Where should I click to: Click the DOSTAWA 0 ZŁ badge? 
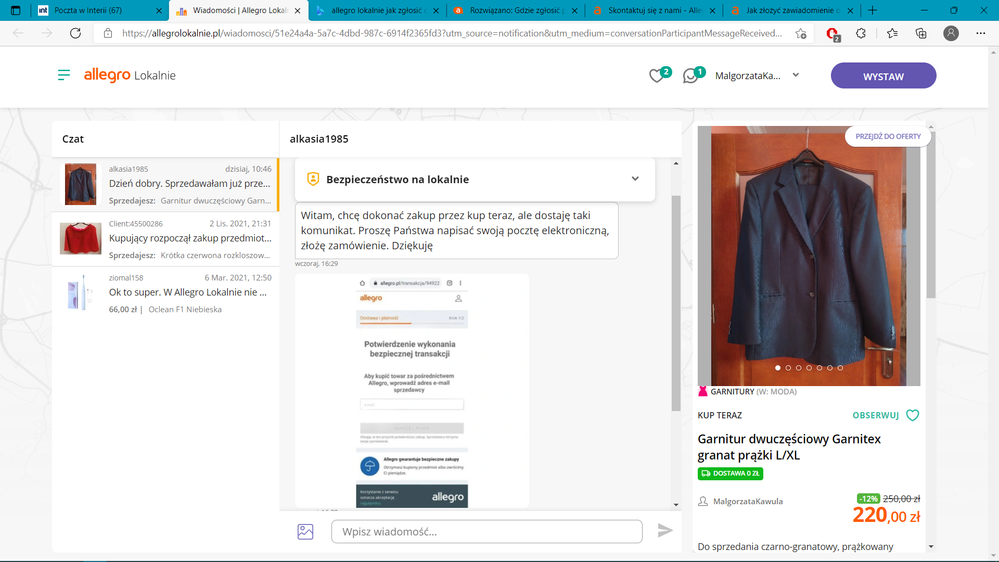[730, 473]
